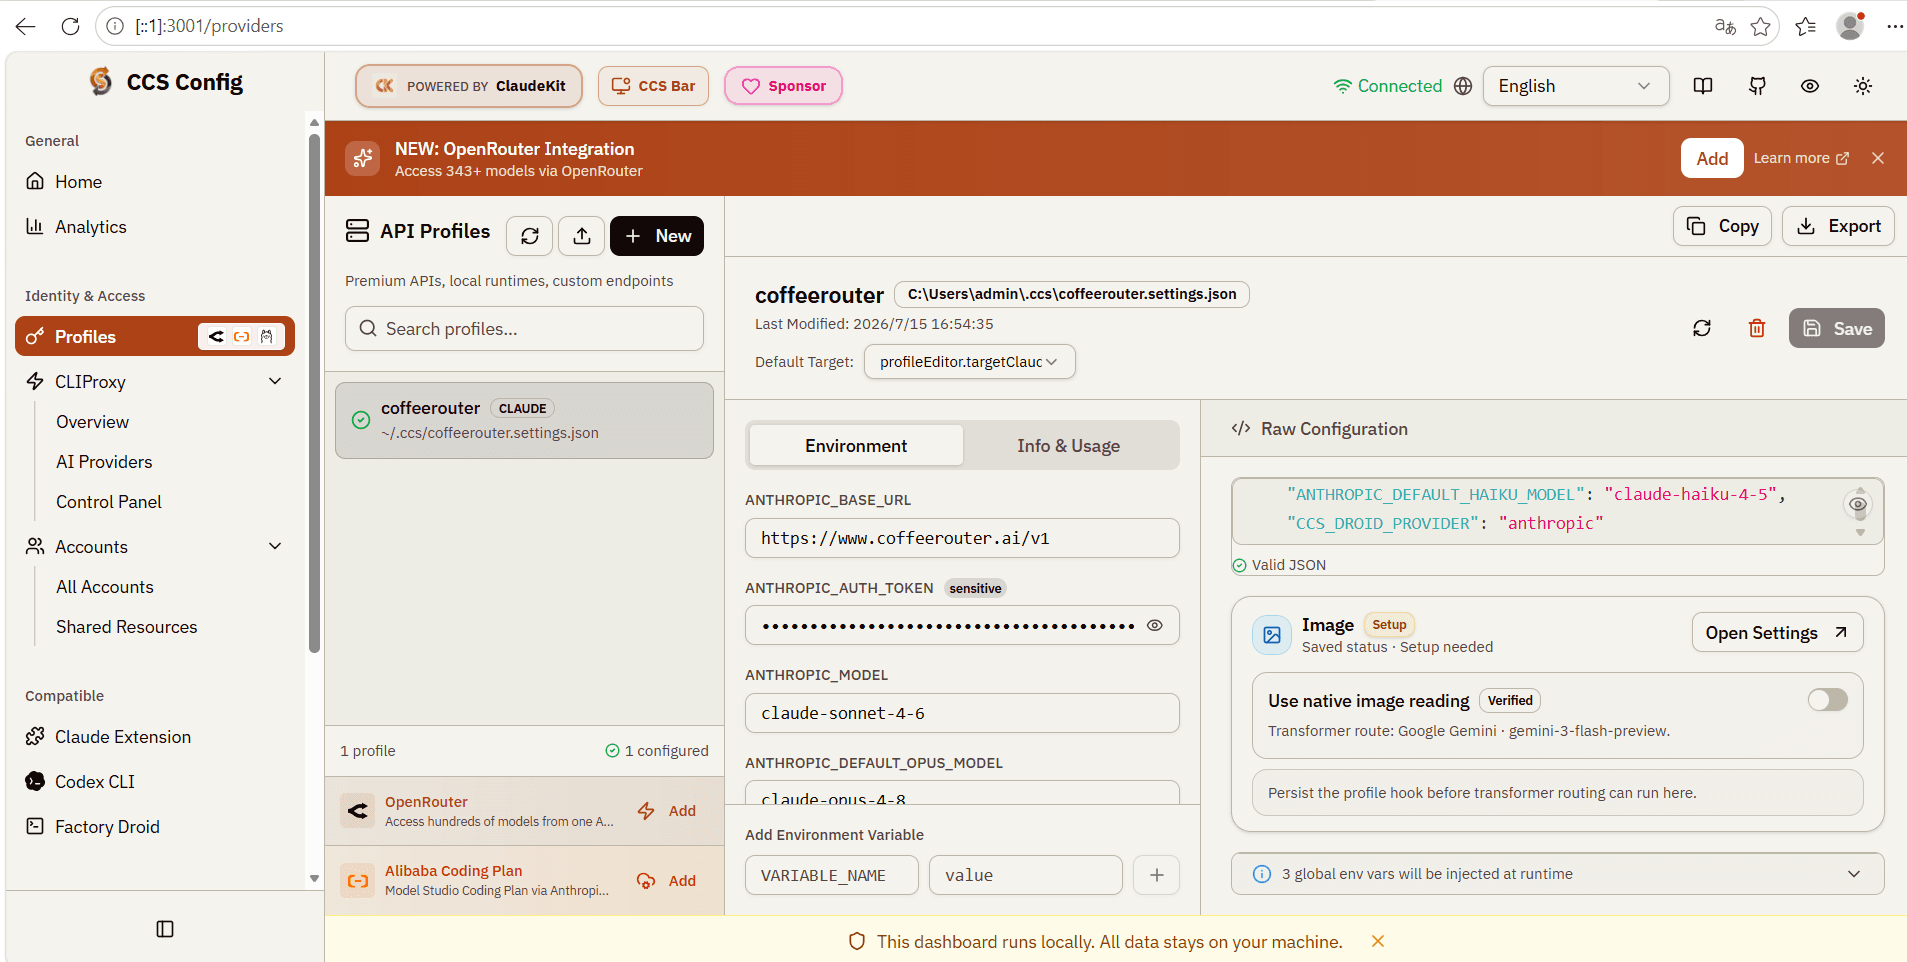
Task: Click the CCS Config logo
Action: 166,82
